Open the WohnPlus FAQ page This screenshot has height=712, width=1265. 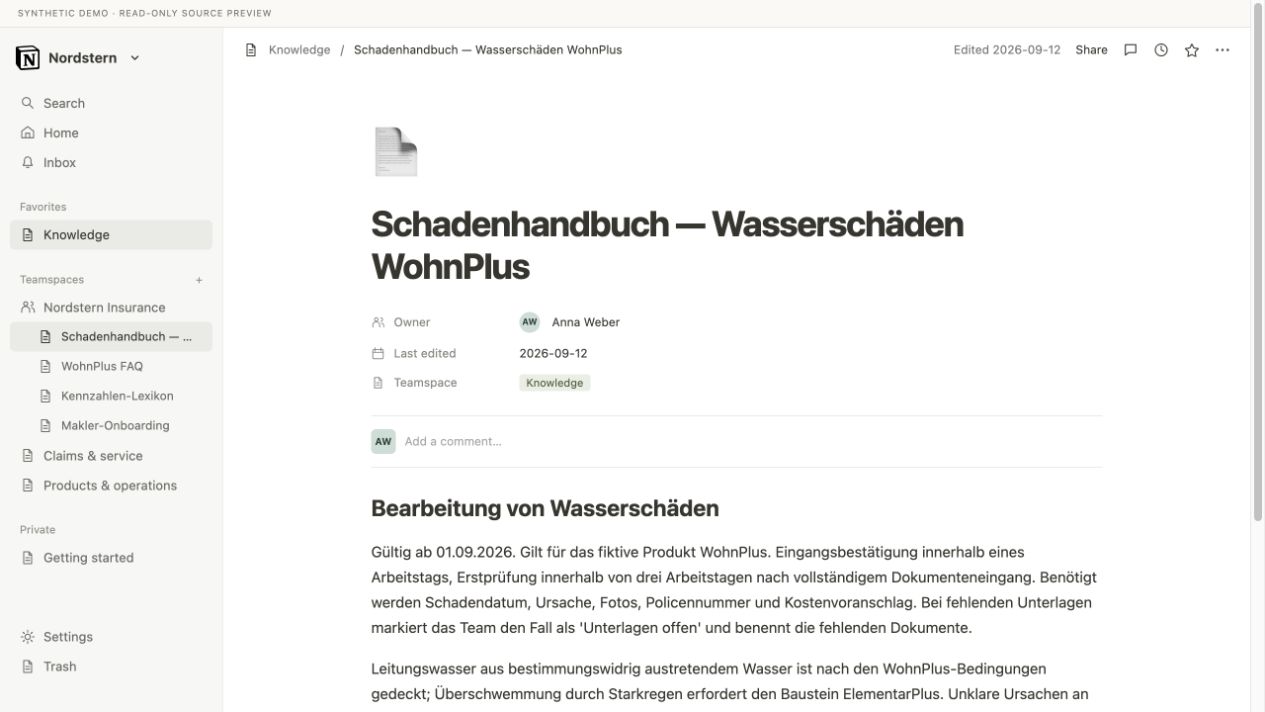111,366
